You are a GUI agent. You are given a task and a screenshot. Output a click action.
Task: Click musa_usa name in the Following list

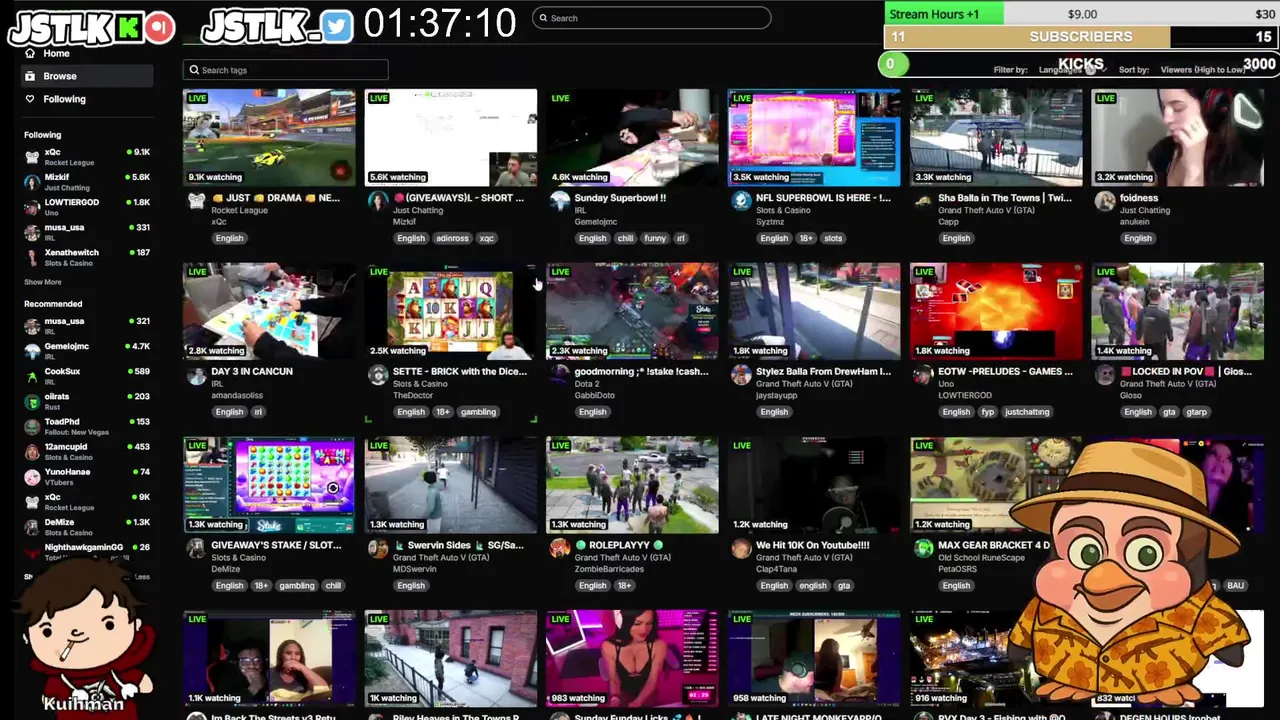[x=64, y=228]
